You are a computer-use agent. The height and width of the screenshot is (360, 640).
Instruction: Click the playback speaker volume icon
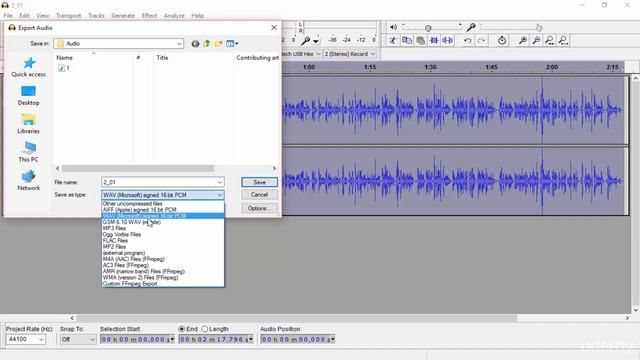[393, 27]
